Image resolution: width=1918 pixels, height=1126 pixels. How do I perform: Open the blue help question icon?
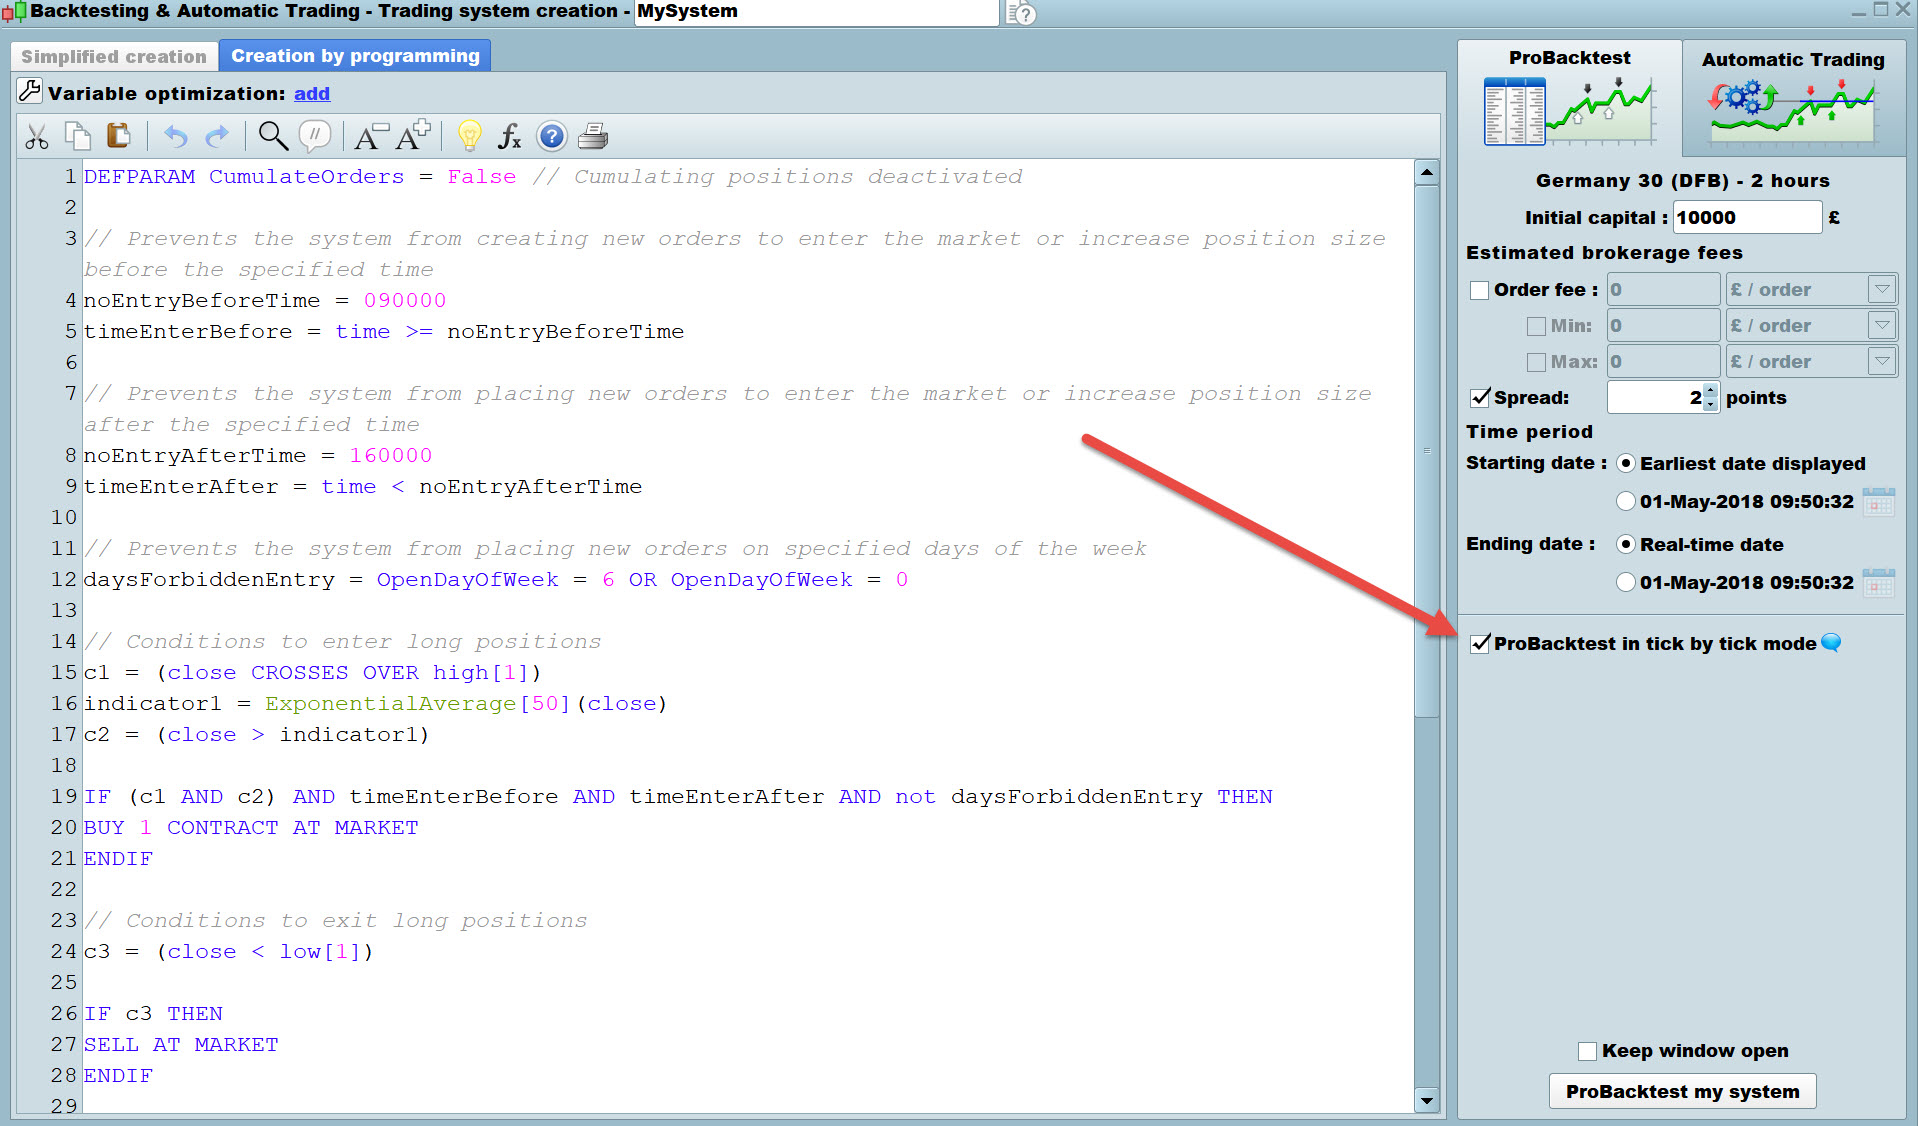tap(551, 136)
